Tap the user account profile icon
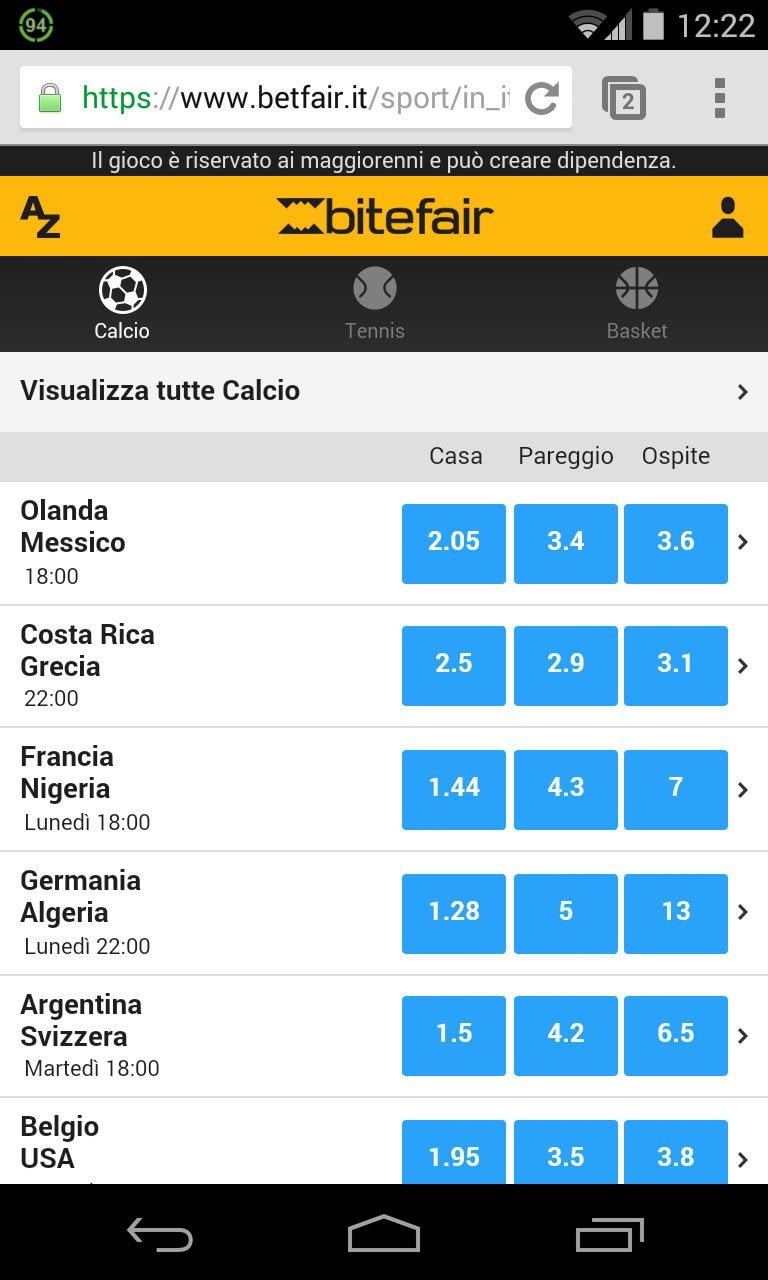The height and width of the screenshot is (1280, 768). pos(727,217)
